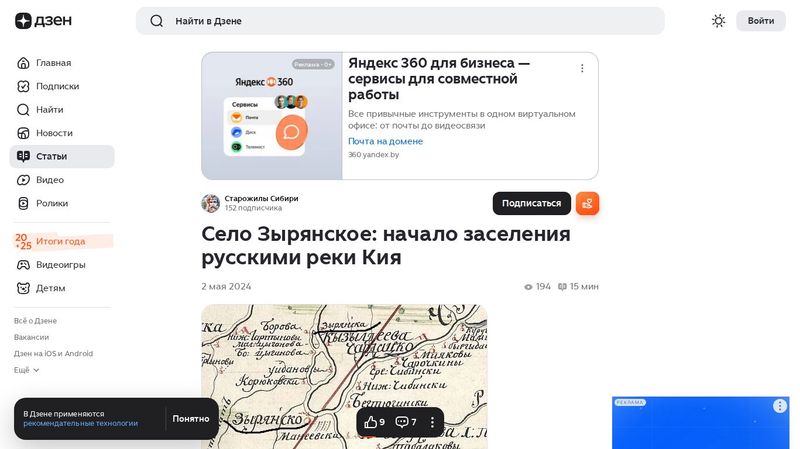Toggle the light/dark theme sun icon
The height and width of the screenshot is (449, 800).
(718, 21)
